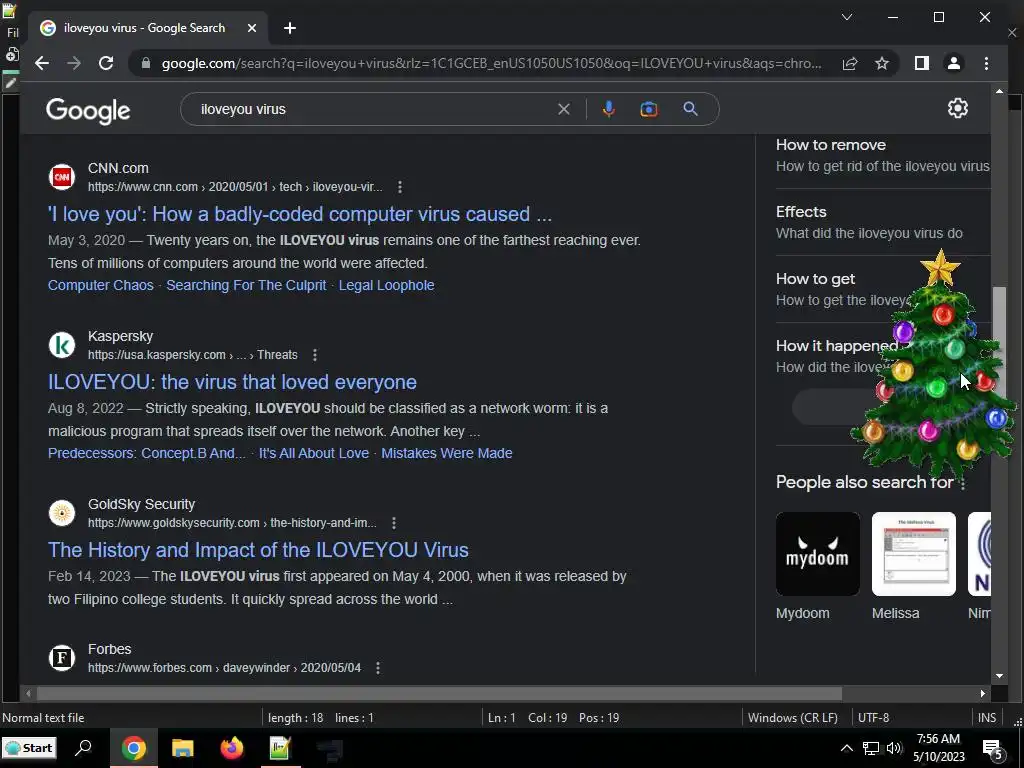
Task: Select the Effects related search
Action: 883,222
